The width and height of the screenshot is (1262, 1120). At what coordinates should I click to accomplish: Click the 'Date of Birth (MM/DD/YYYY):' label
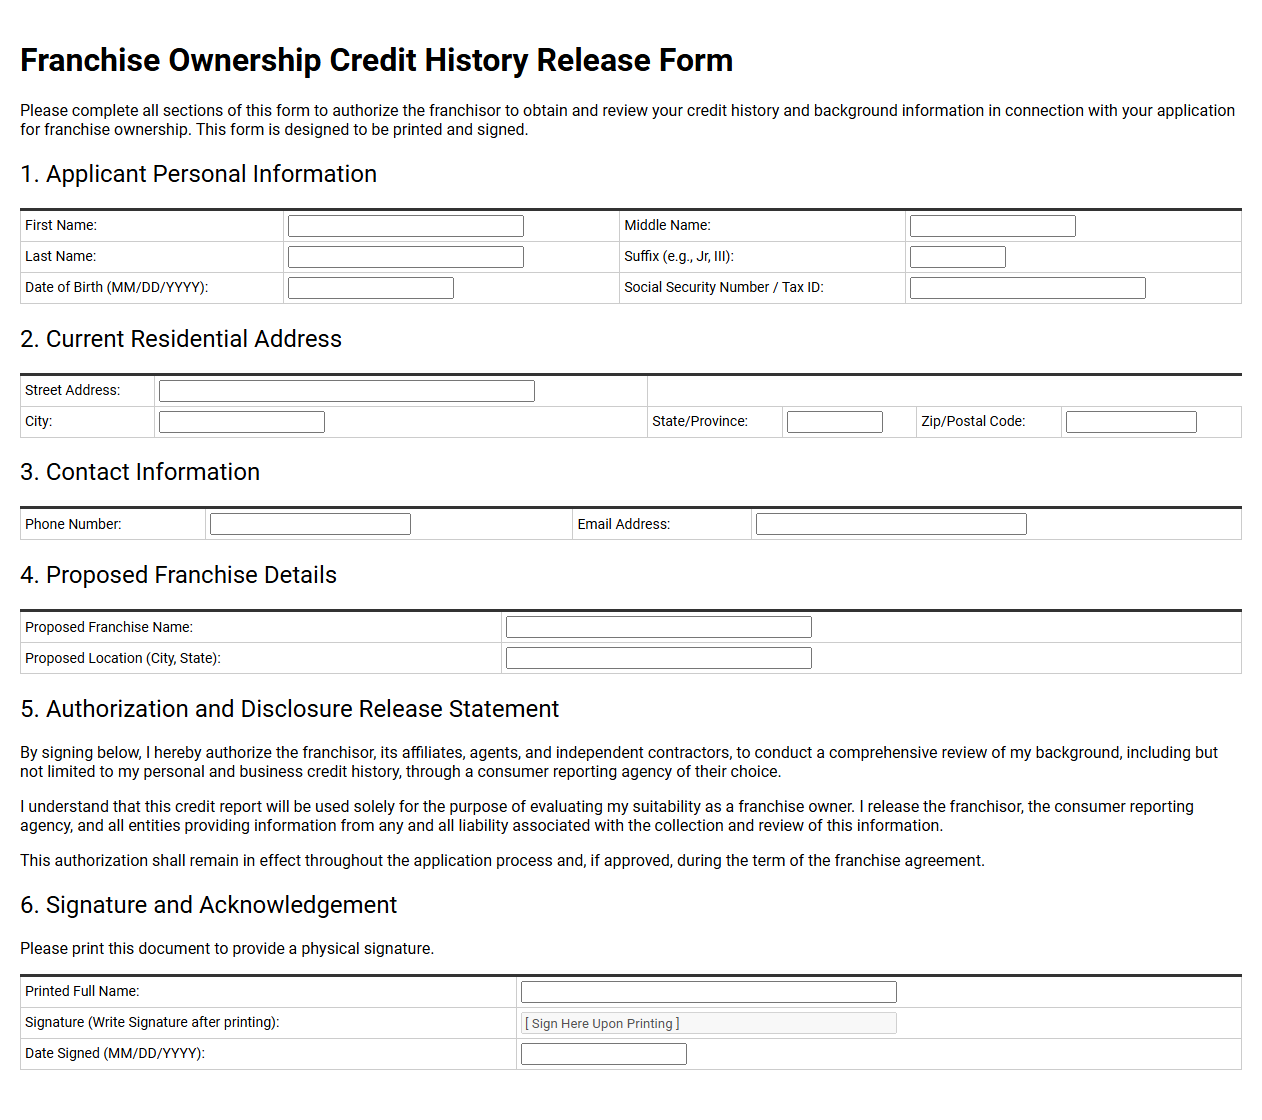coord(117,288)
